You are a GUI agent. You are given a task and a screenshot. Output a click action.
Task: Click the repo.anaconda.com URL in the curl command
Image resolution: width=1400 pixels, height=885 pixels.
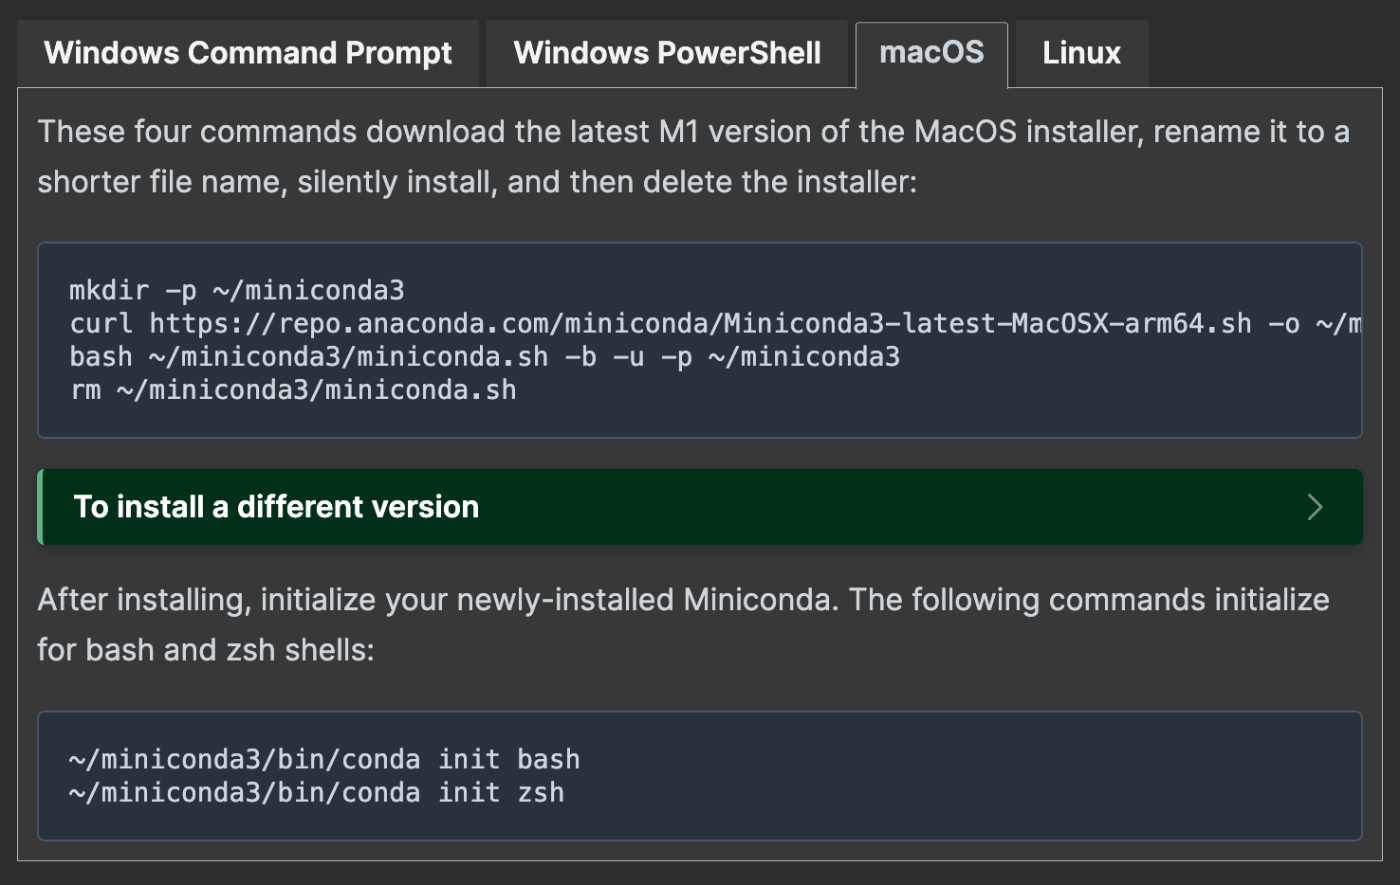(700, 324)
